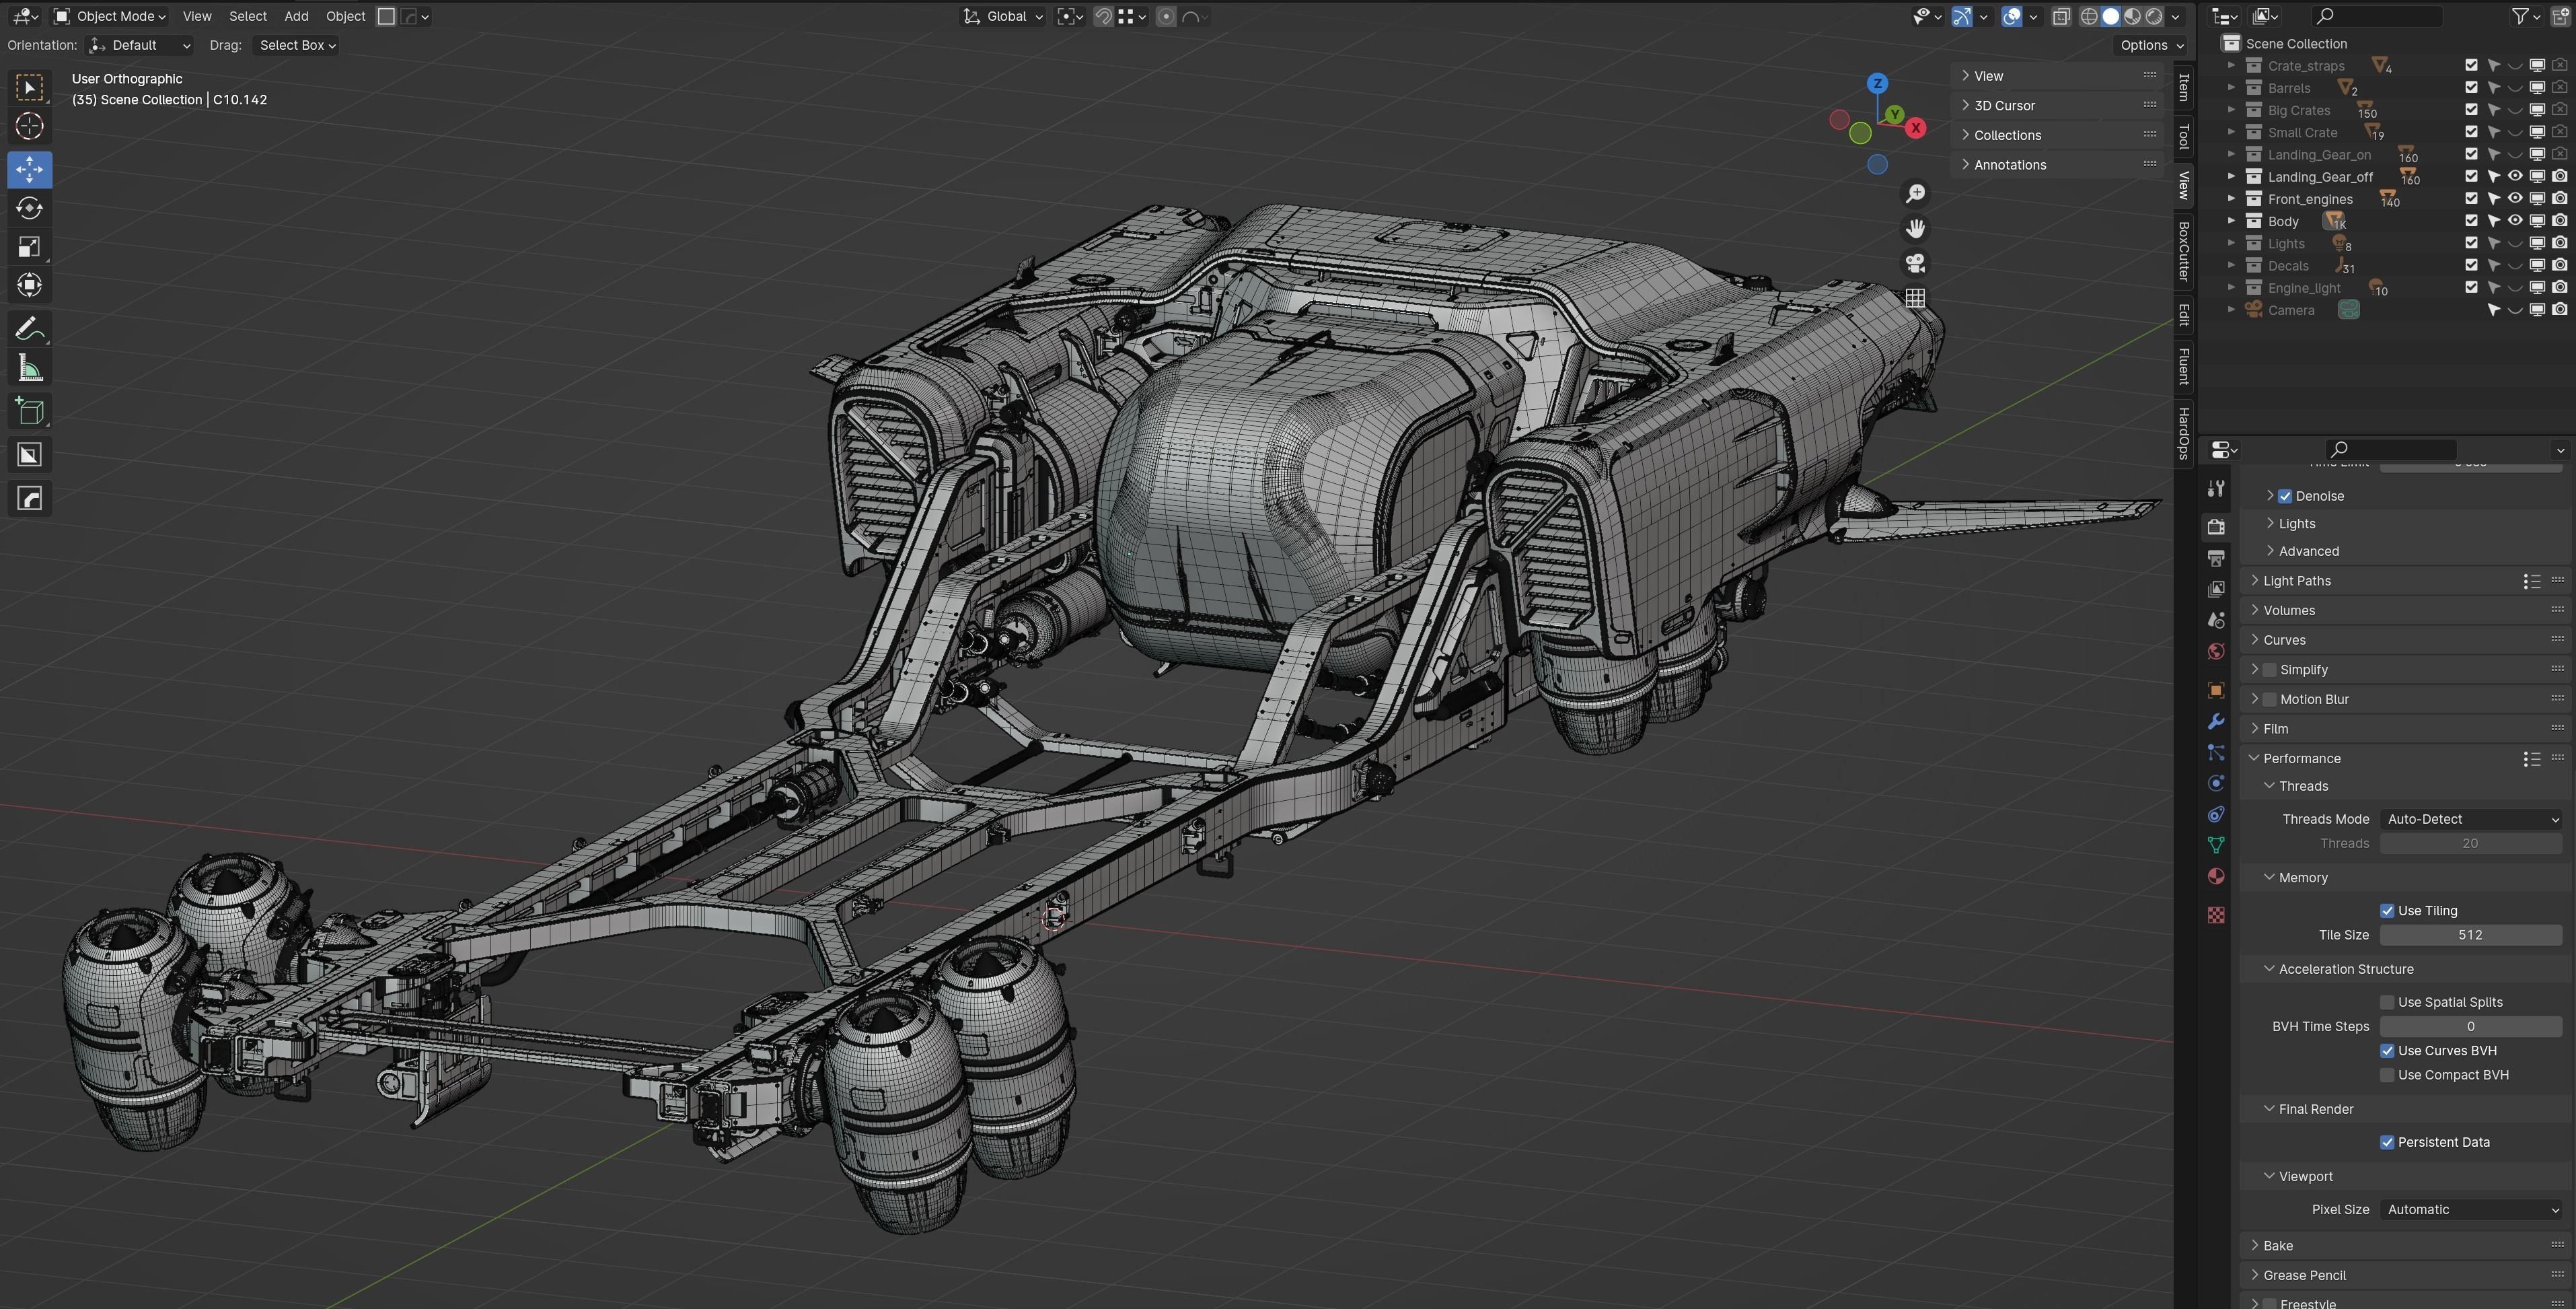The height and width of the screenshot is (1309, 2576).
Task: Disable Lights collection in renders
Action: tap(2559, 243)
